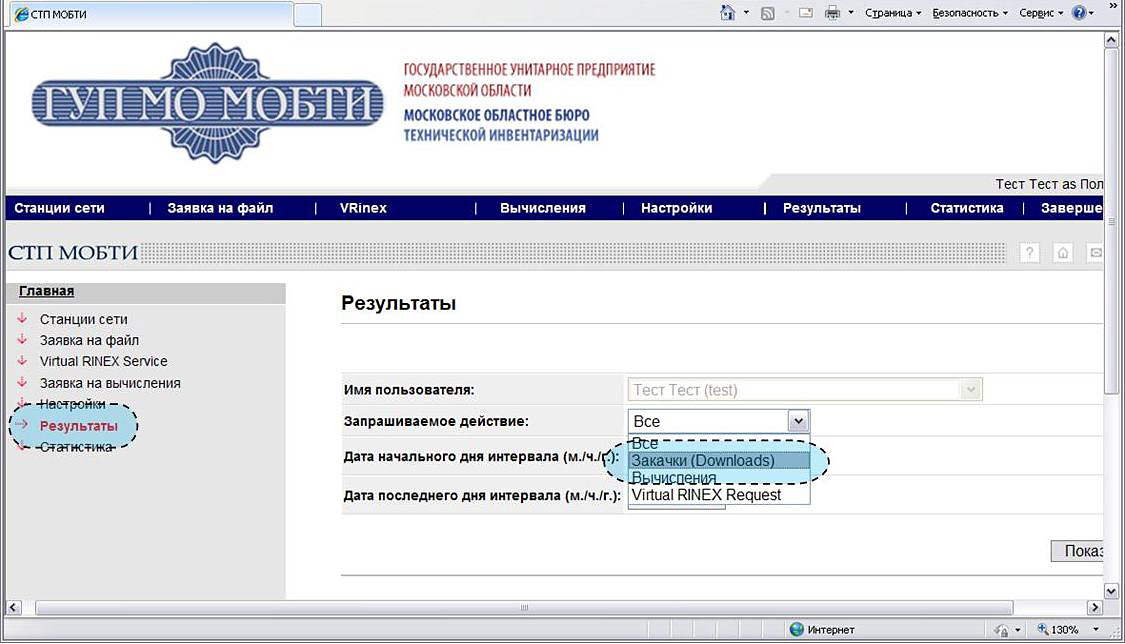Click the page help question mark icon
1125x644 pixels.
[x=1030, y=252]
